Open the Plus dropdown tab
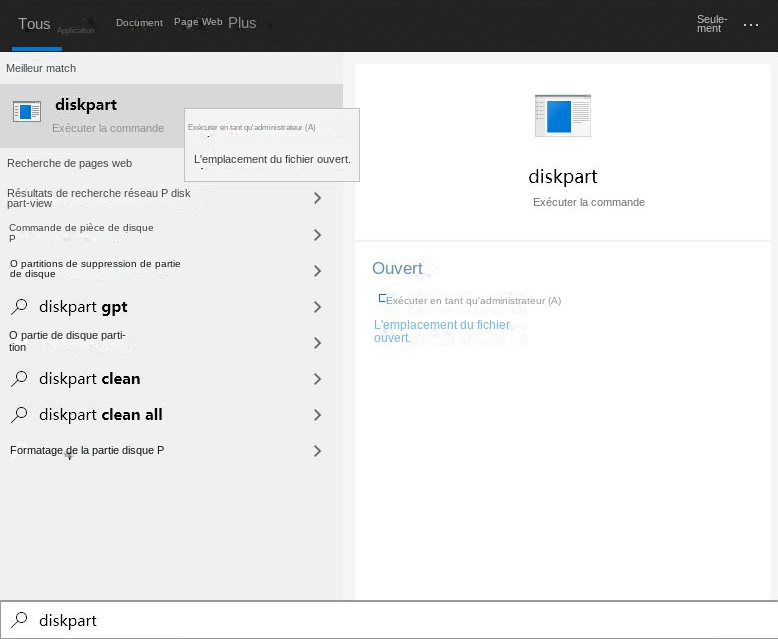Viewport: 778px width, 639px height. click(242, 23)
